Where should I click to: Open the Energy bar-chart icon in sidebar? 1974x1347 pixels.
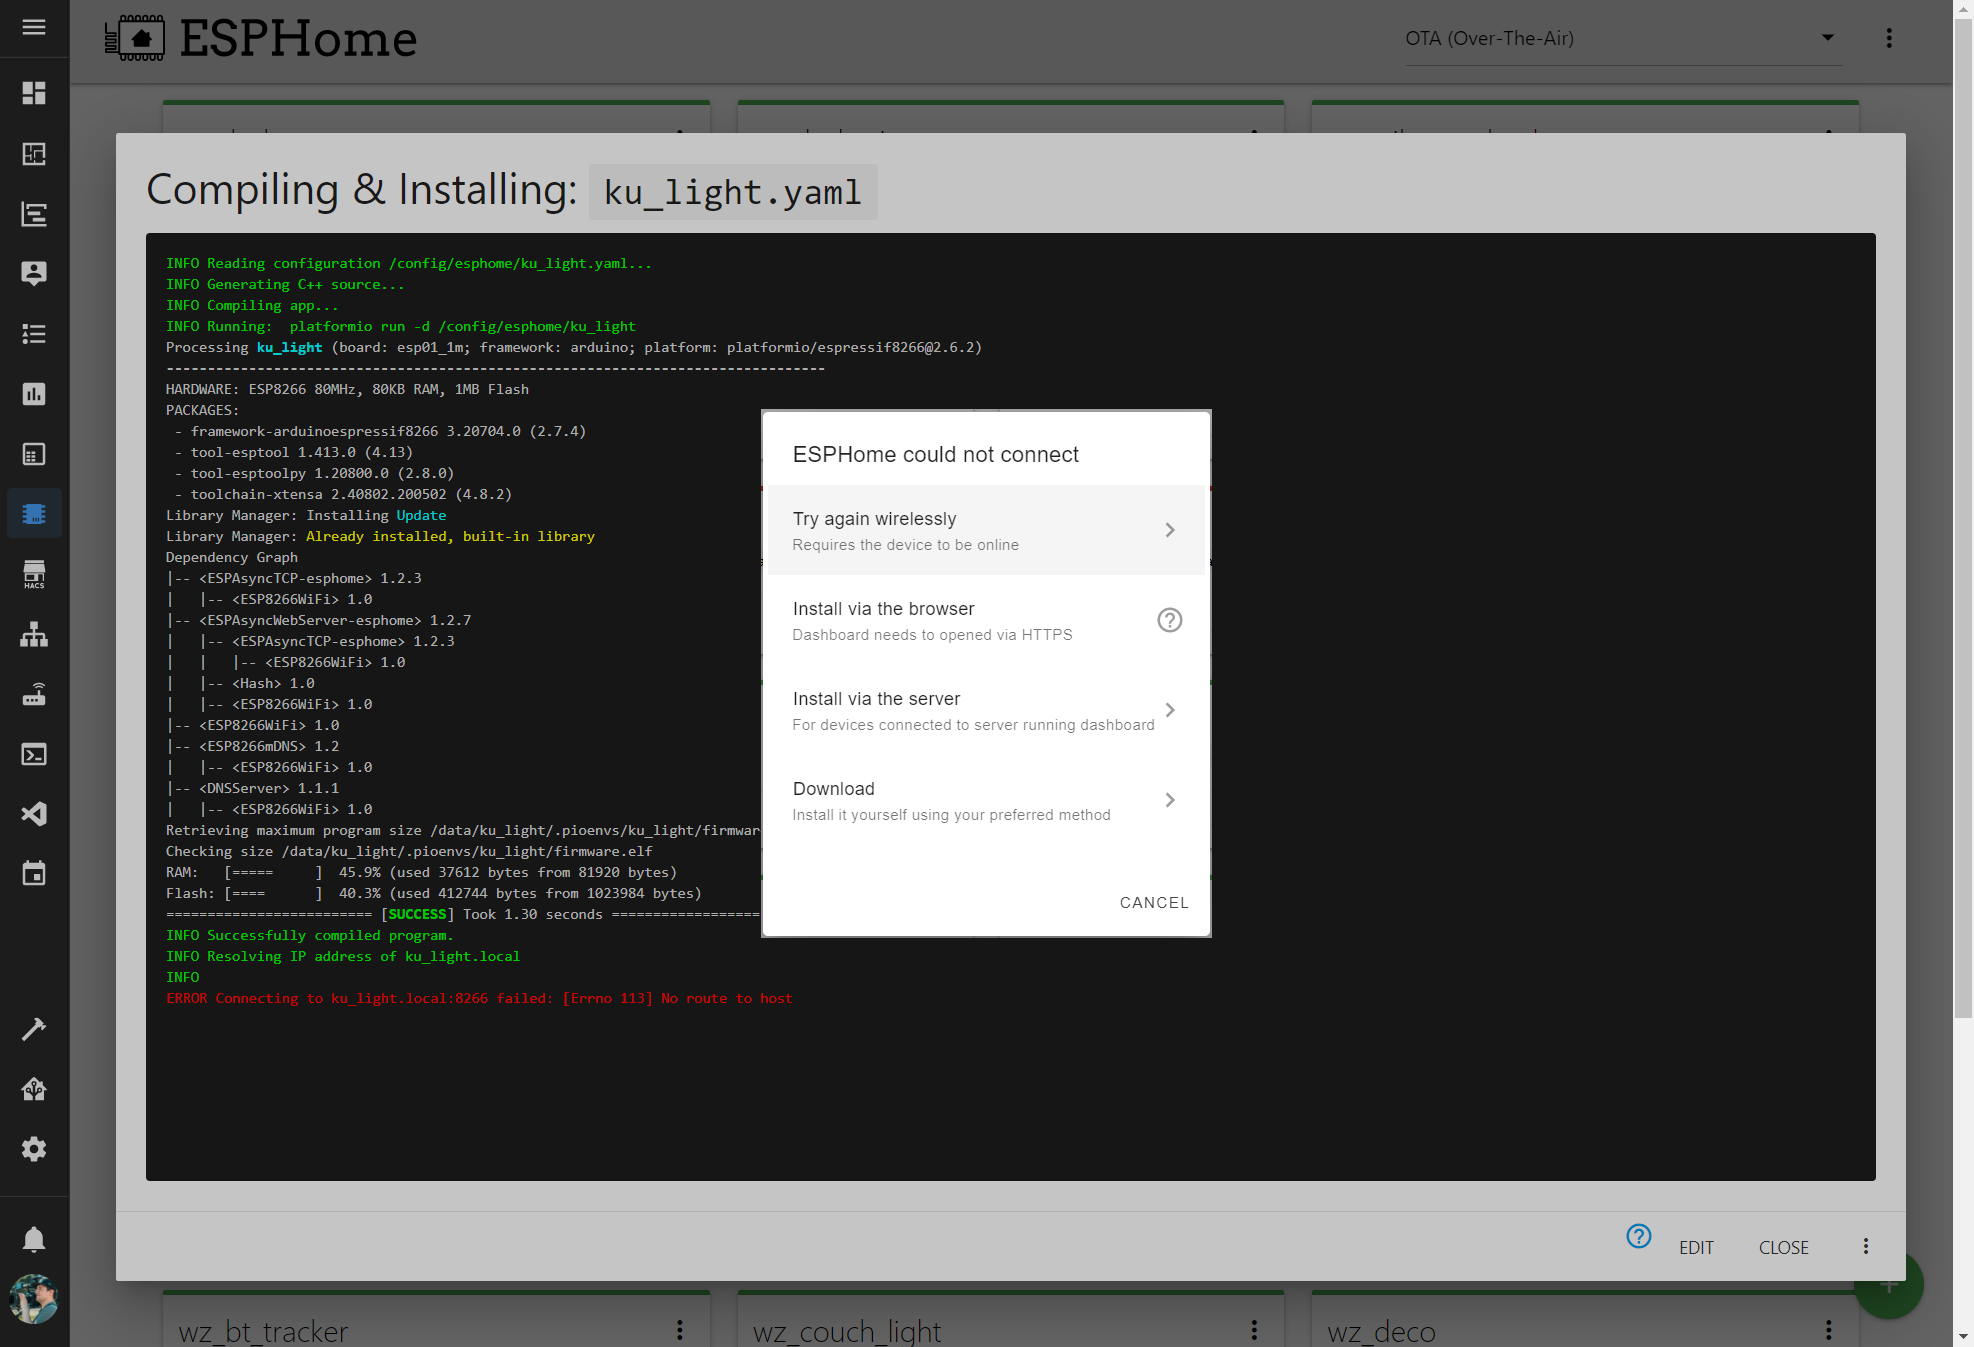click(x=34, y=213)
